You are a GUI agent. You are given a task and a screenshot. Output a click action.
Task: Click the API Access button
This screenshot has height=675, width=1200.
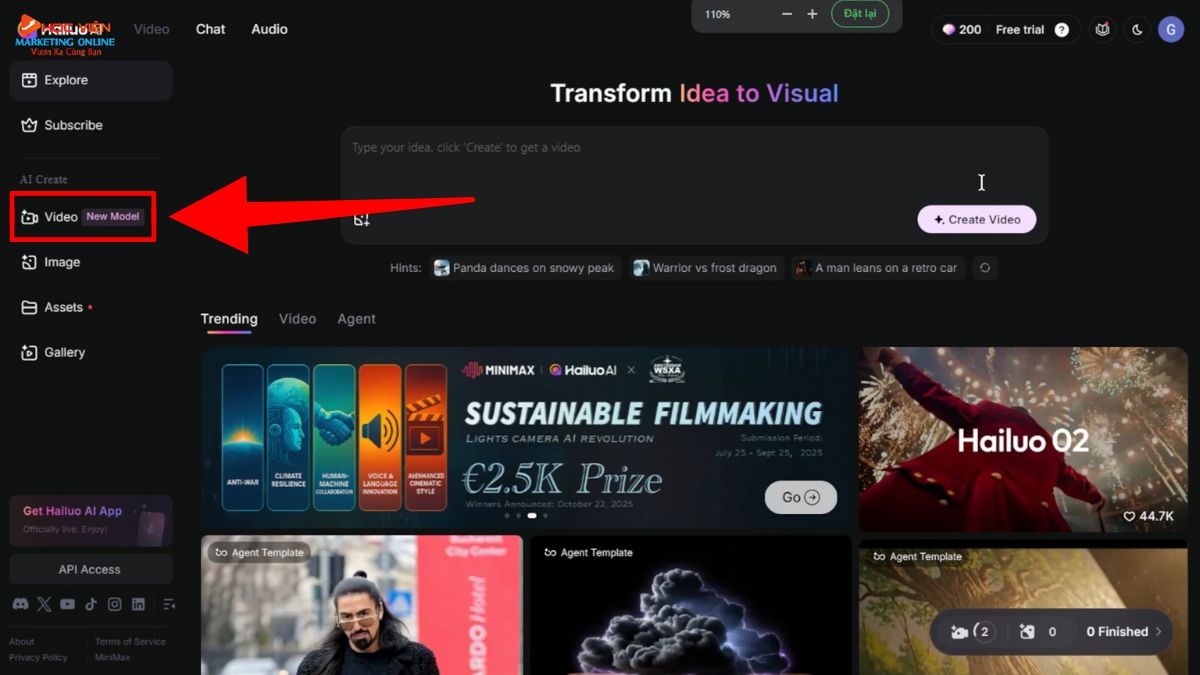point(91,569)
